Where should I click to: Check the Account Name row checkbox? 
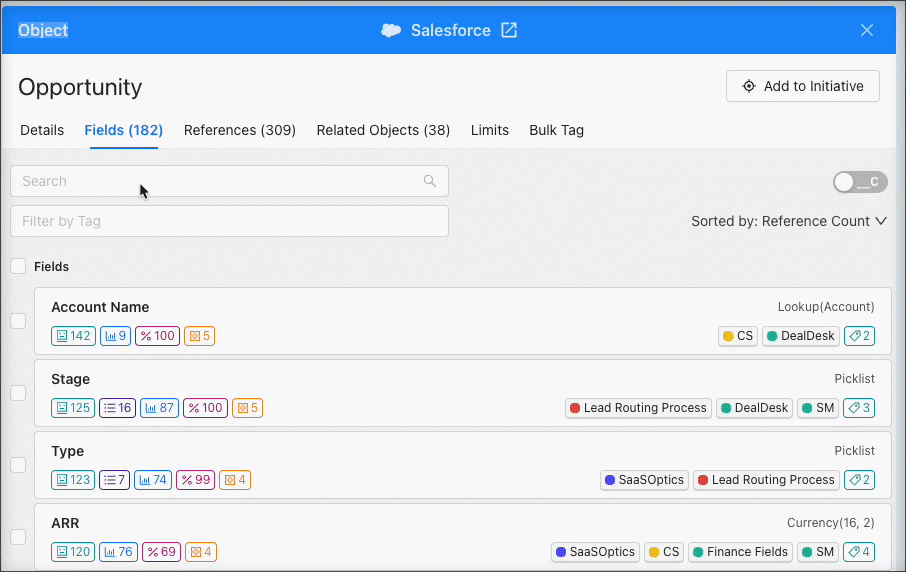pyautogui.click(x=18, y=321)
